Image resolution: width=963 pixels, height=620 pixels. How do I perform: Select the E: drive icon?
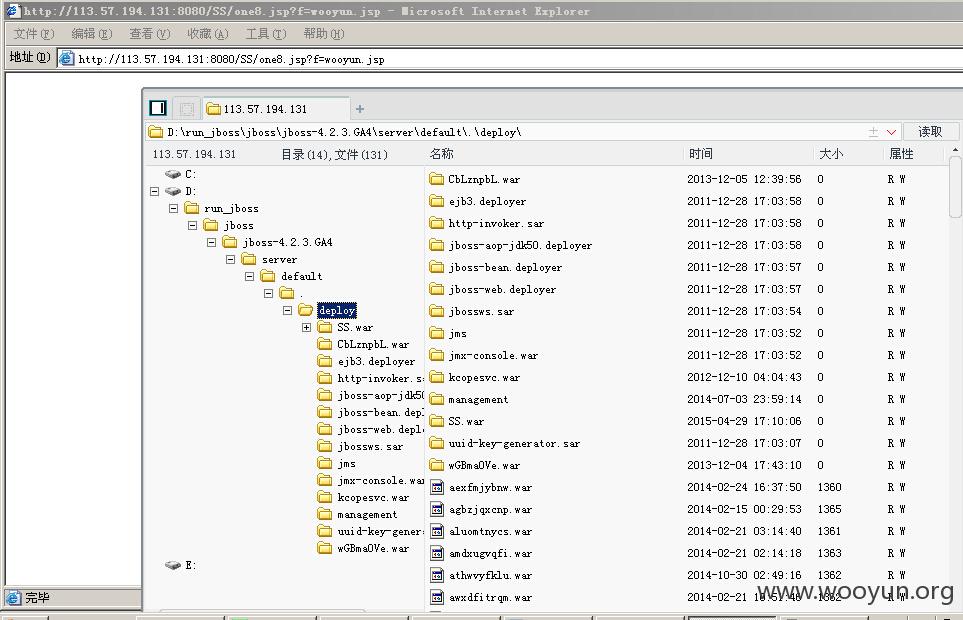pyautogui.click(x=173, y=565)
